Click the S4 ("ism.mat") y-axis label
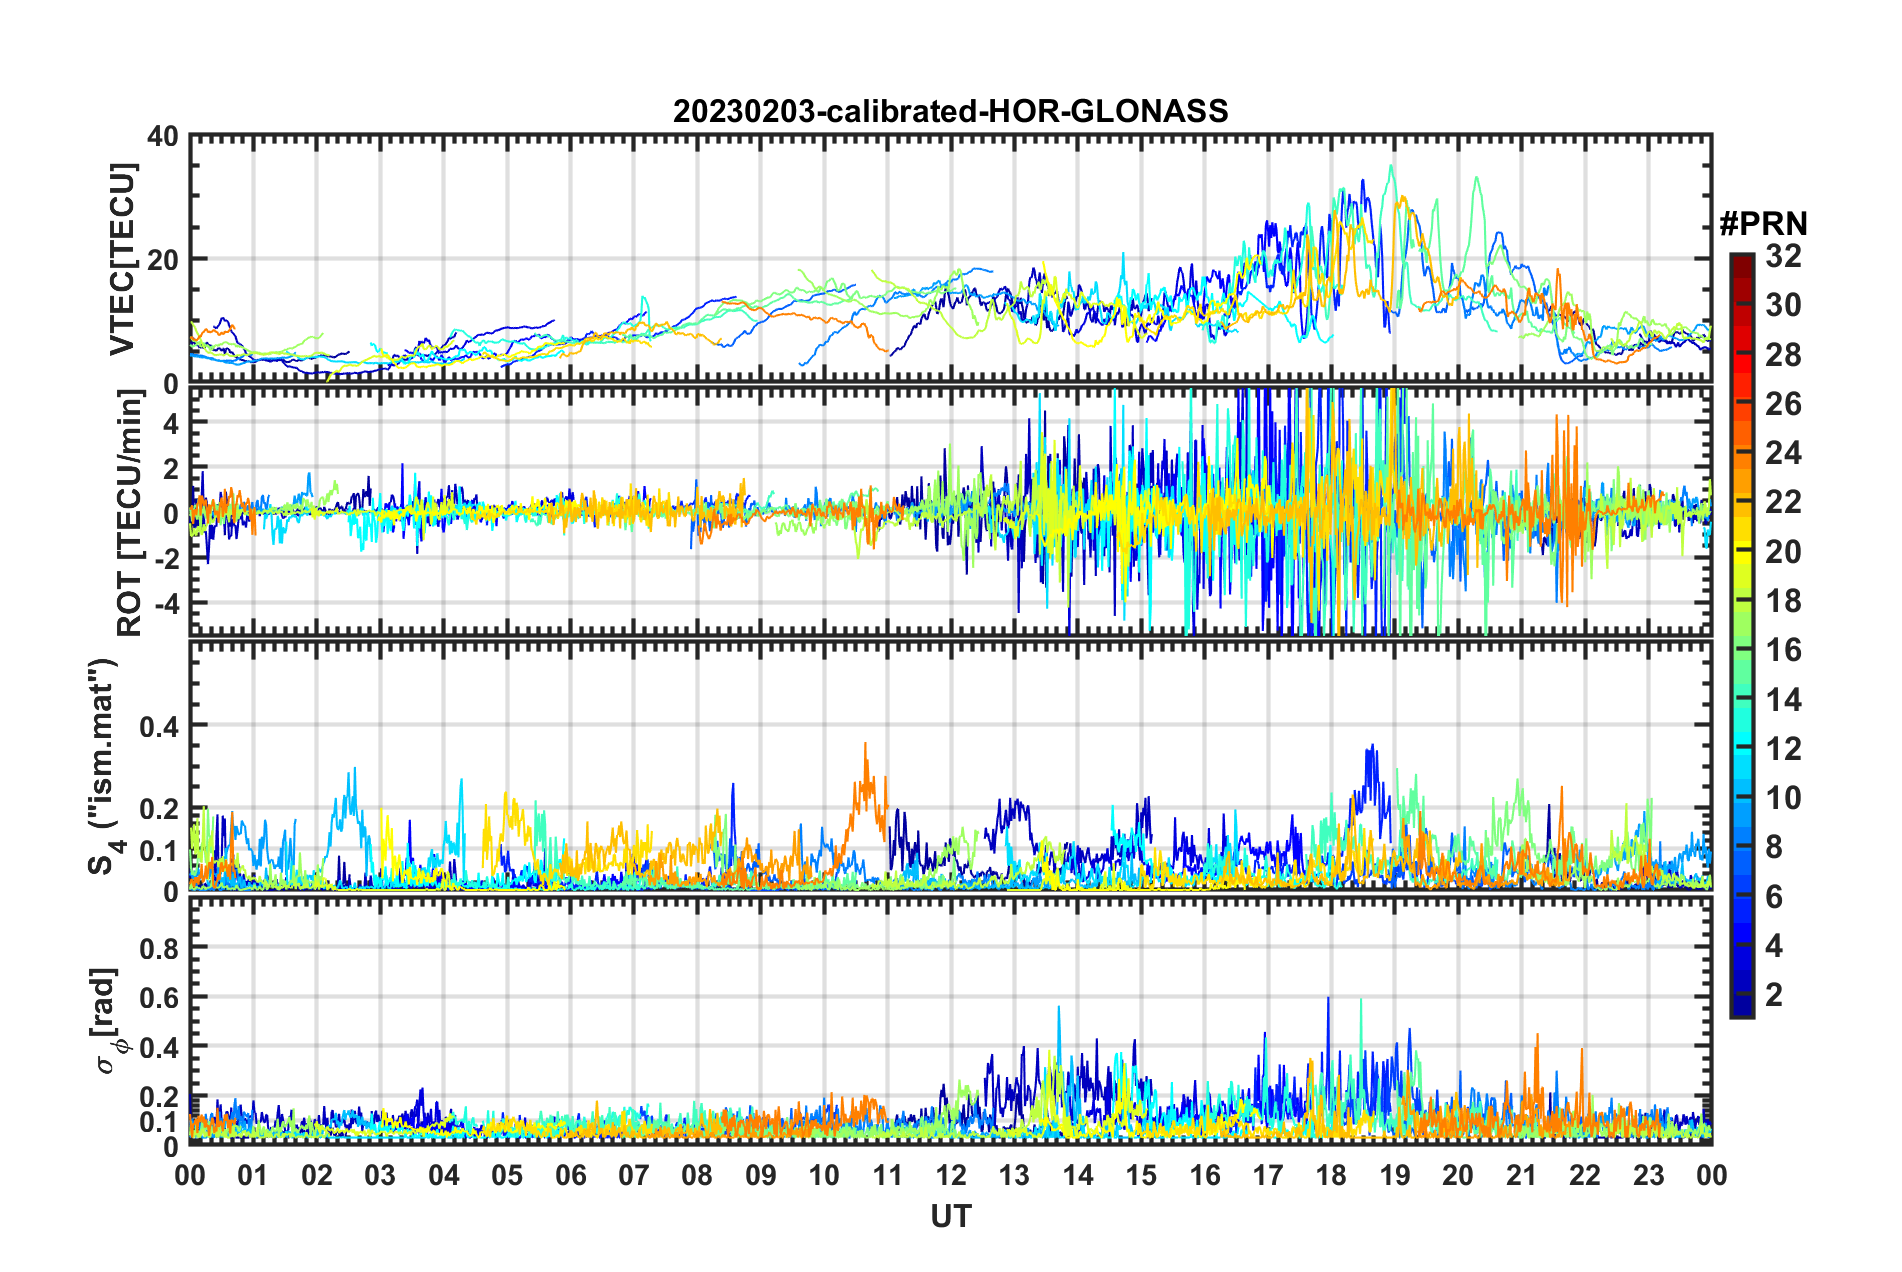1902x1272 pixels. click(x=105, y=766)
